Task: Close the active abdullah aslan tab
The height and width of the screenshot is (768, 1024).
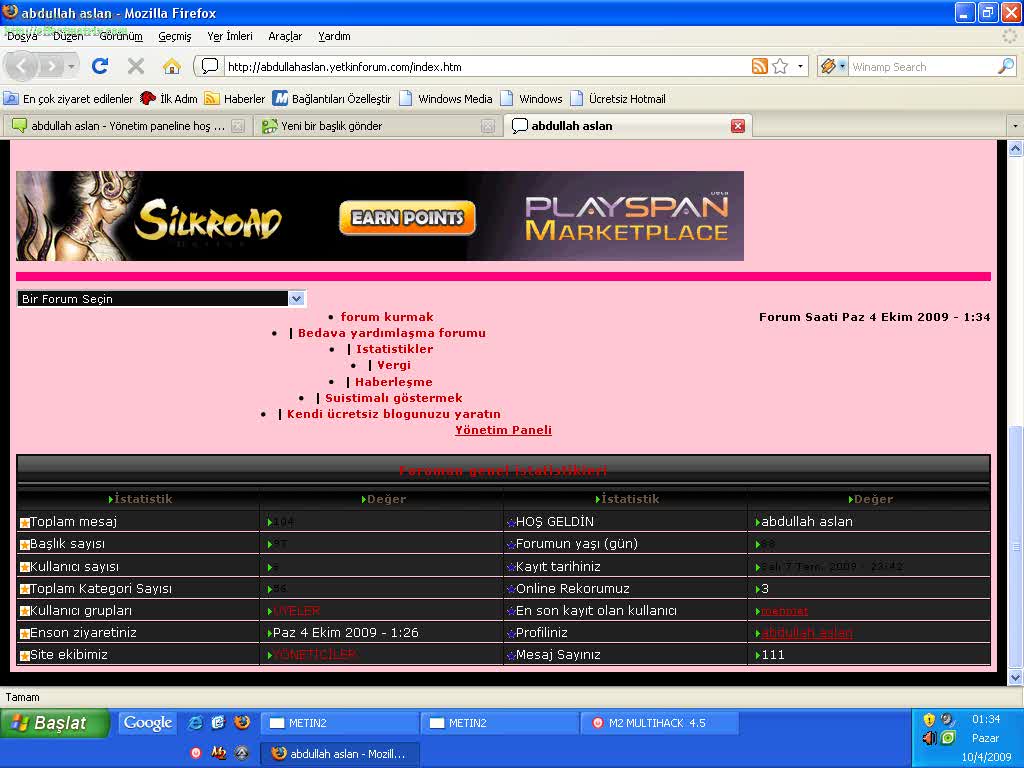Action: (x=738, y=126)
